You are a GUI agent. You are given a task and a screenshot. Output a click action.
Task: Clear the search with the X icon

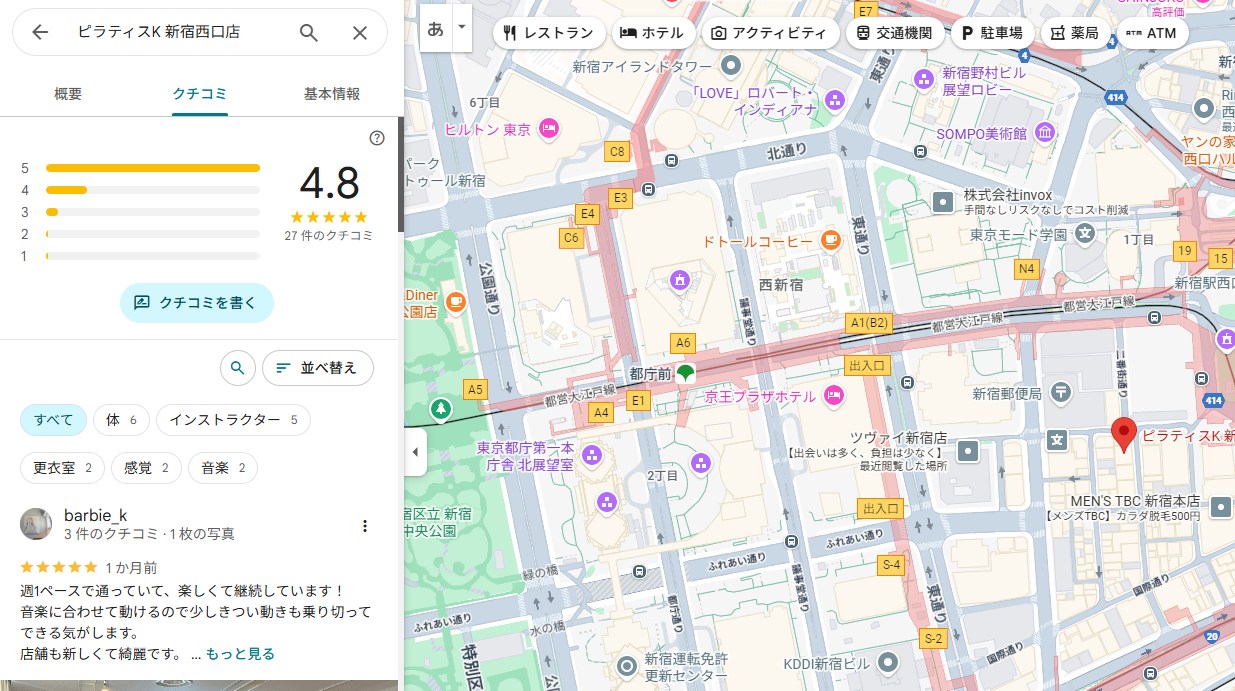click(x=360, y=32)
